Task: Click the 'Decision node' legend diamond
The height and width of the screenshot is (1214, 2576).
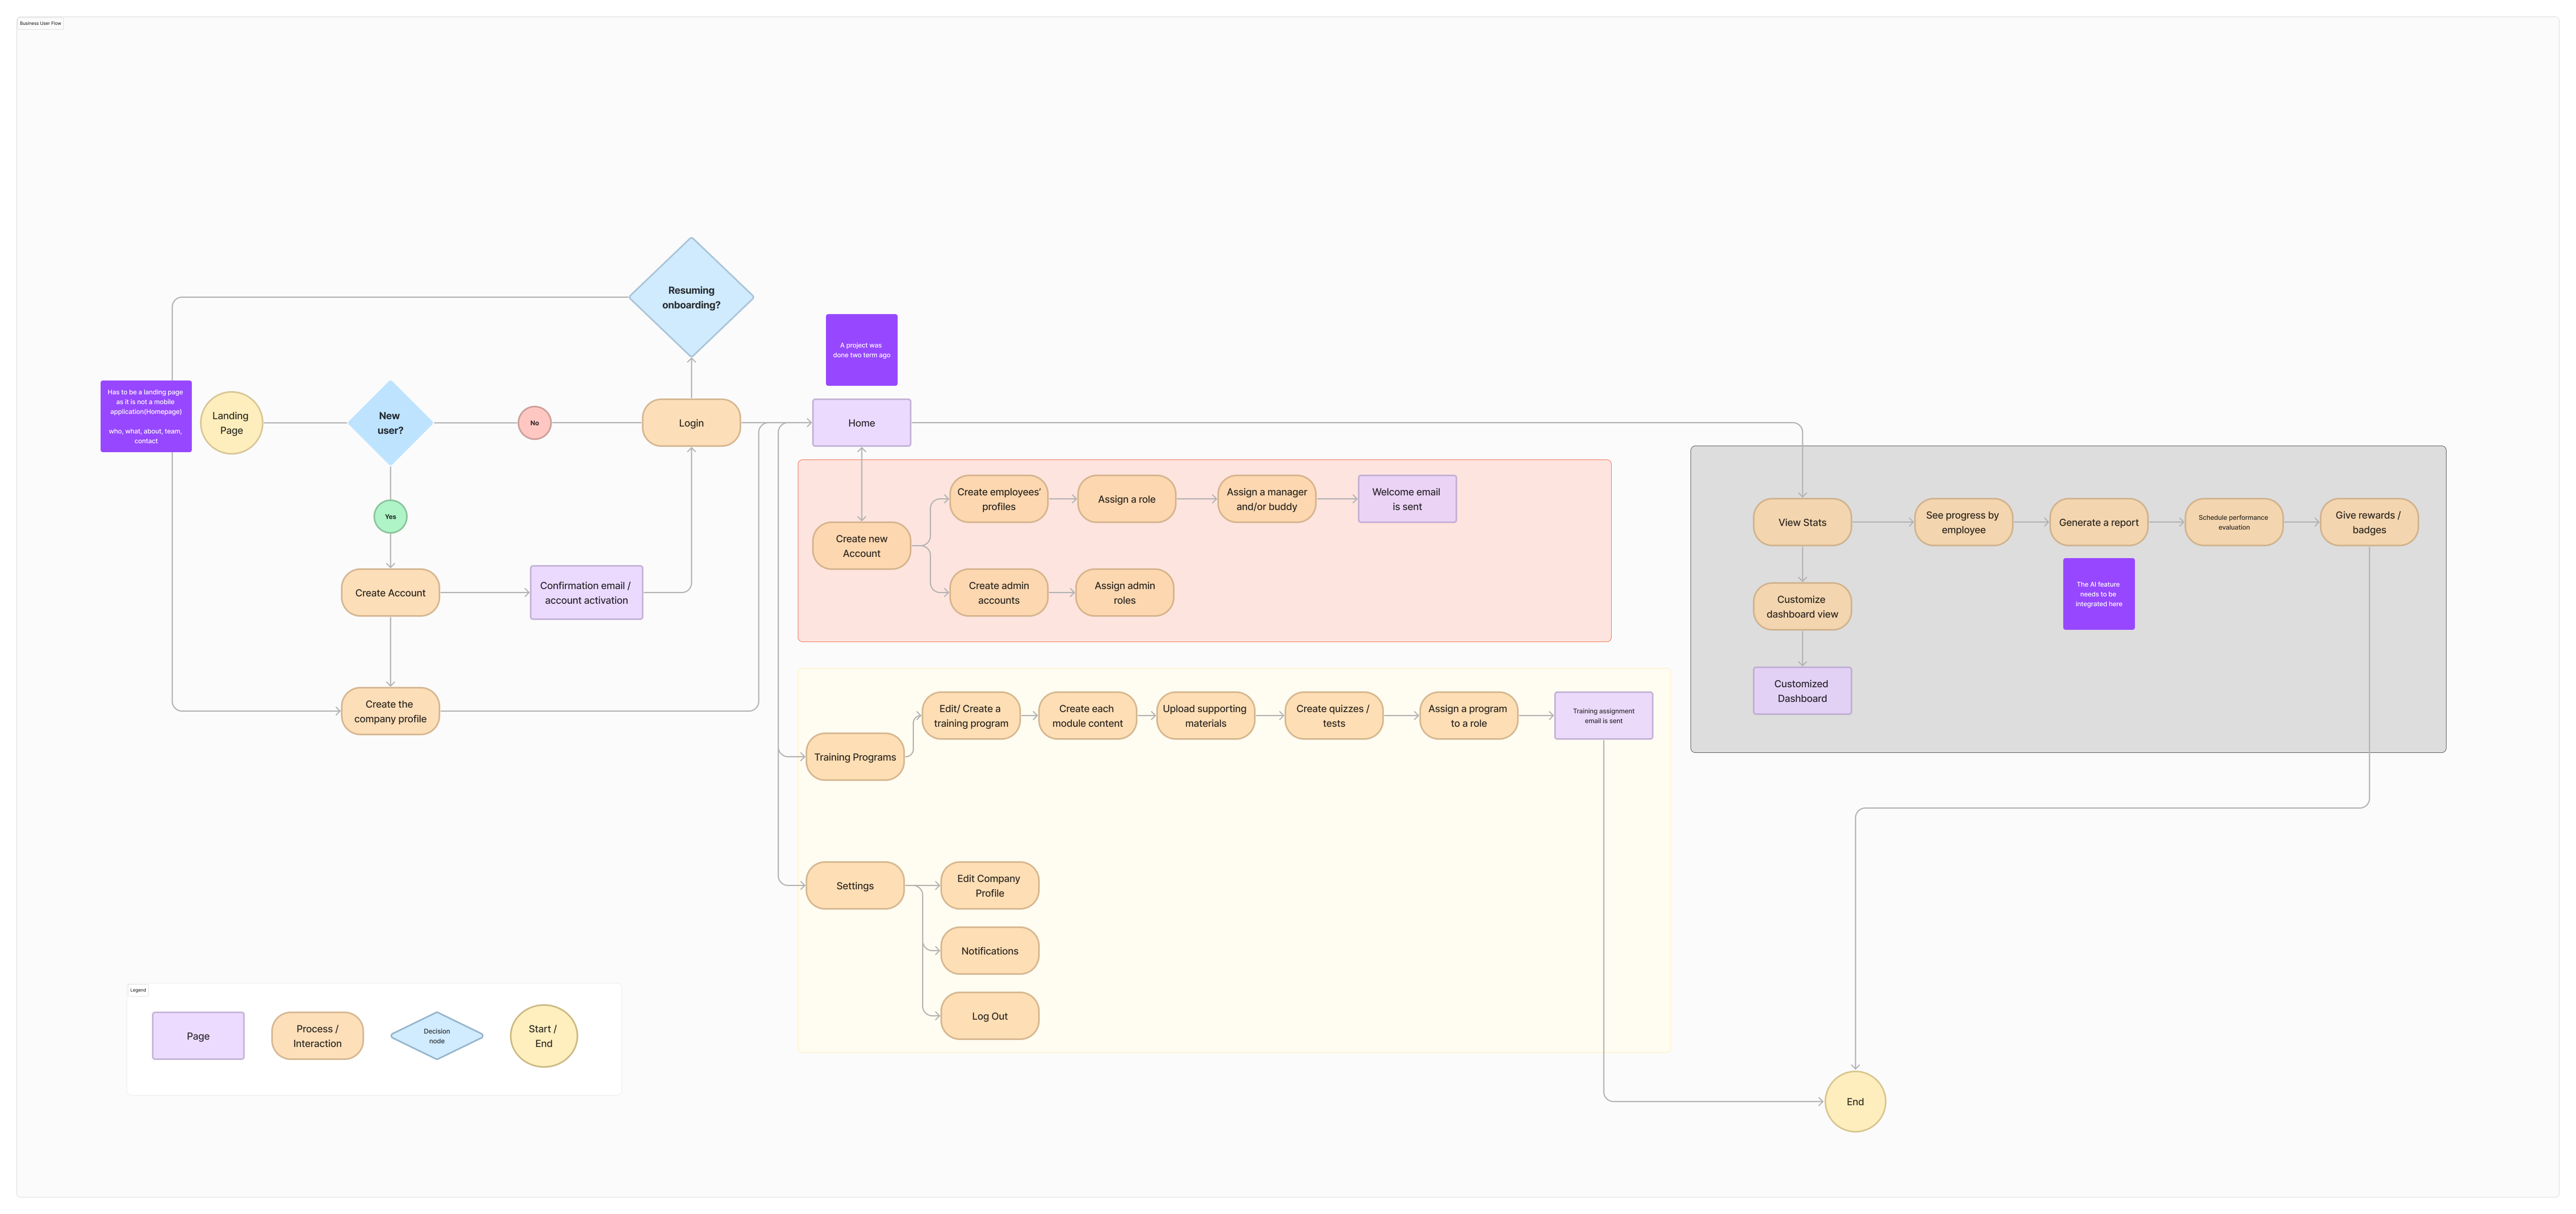Action: [437, 1036]
